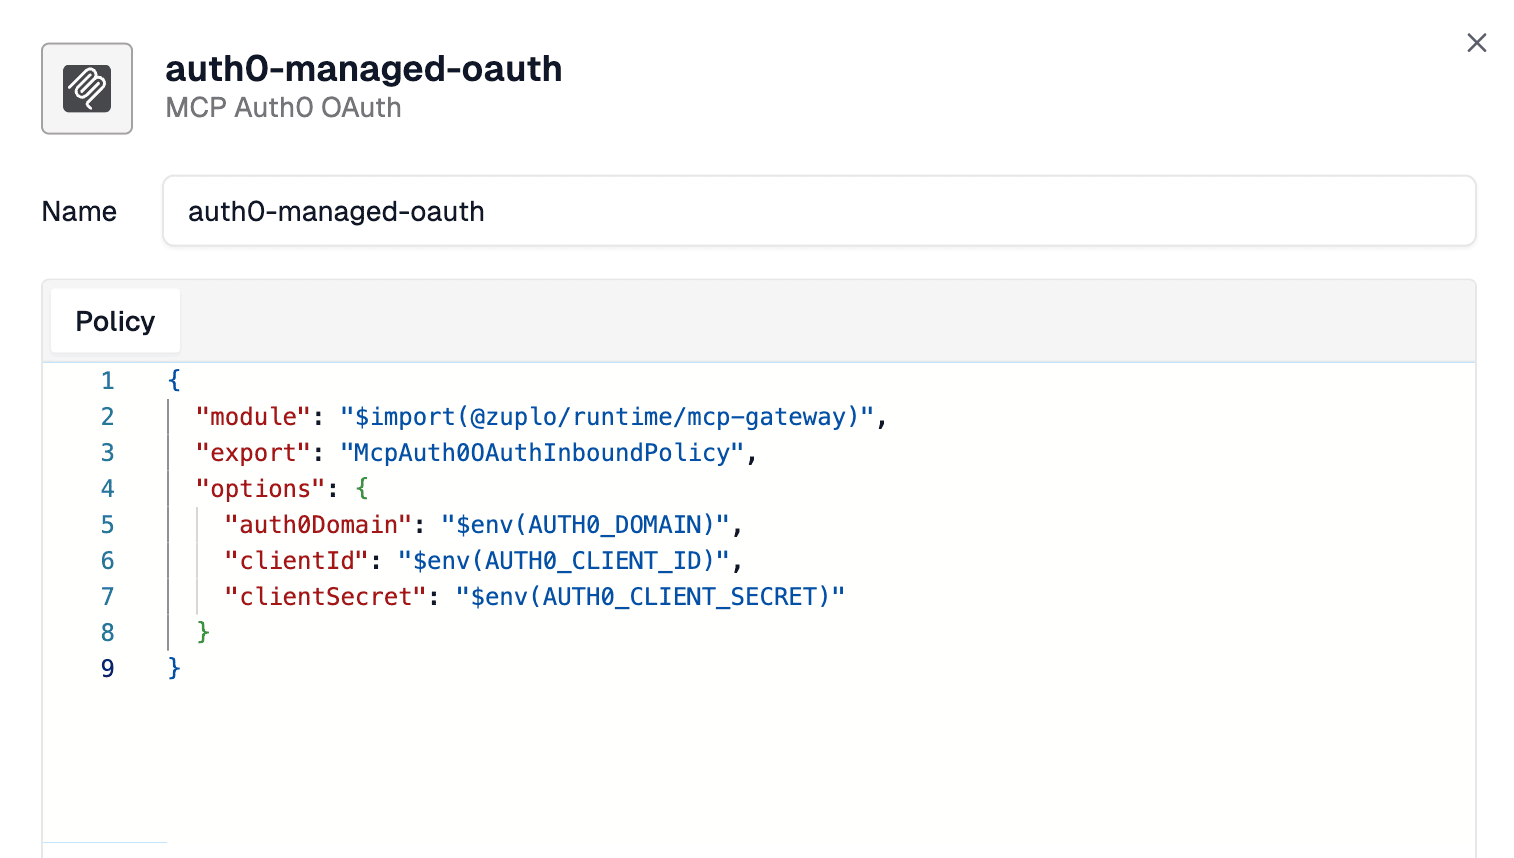Screen dimensions: 1514x858
Task: Click the $import(@zuplo/runtime/mcp-gateway) value
Action: pos(607,417)
